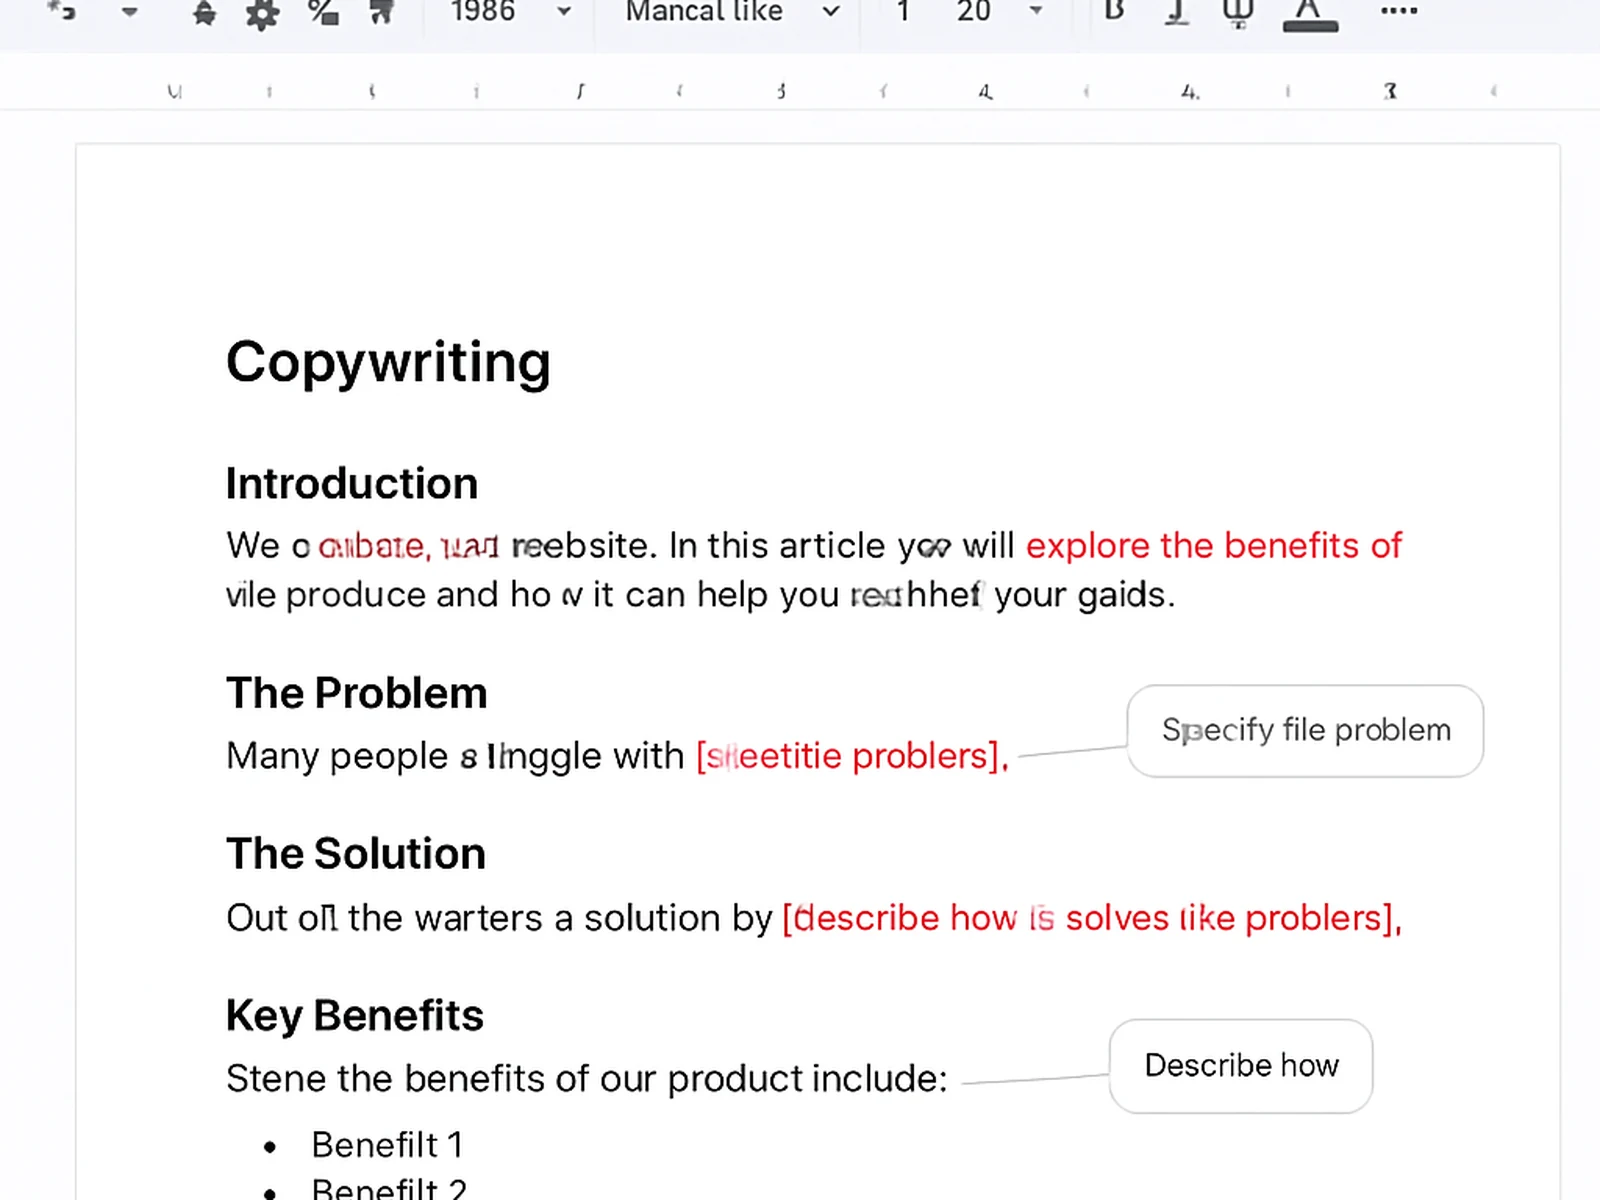Click the red placeholder '[sḥeetitie problers]'
Viewport: 1600px width, 1200px height.
pos(849,756)
